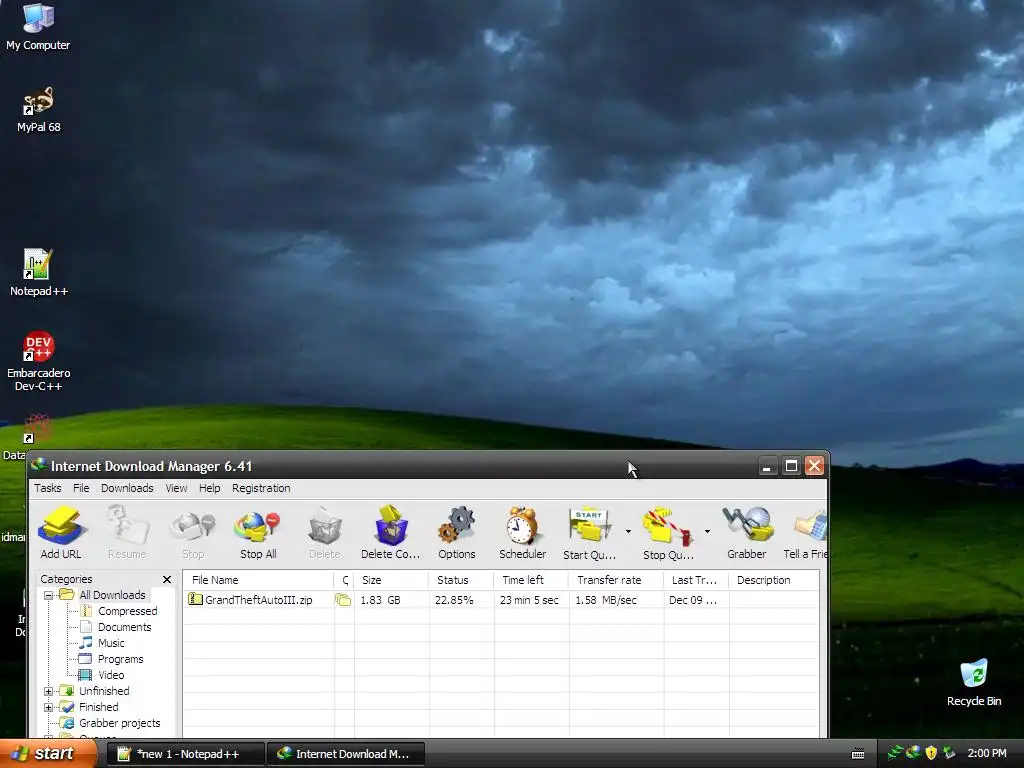1024x768 pixels.
Task: Click the Delete Completed toolbar icon
Action: click(391, 526)
